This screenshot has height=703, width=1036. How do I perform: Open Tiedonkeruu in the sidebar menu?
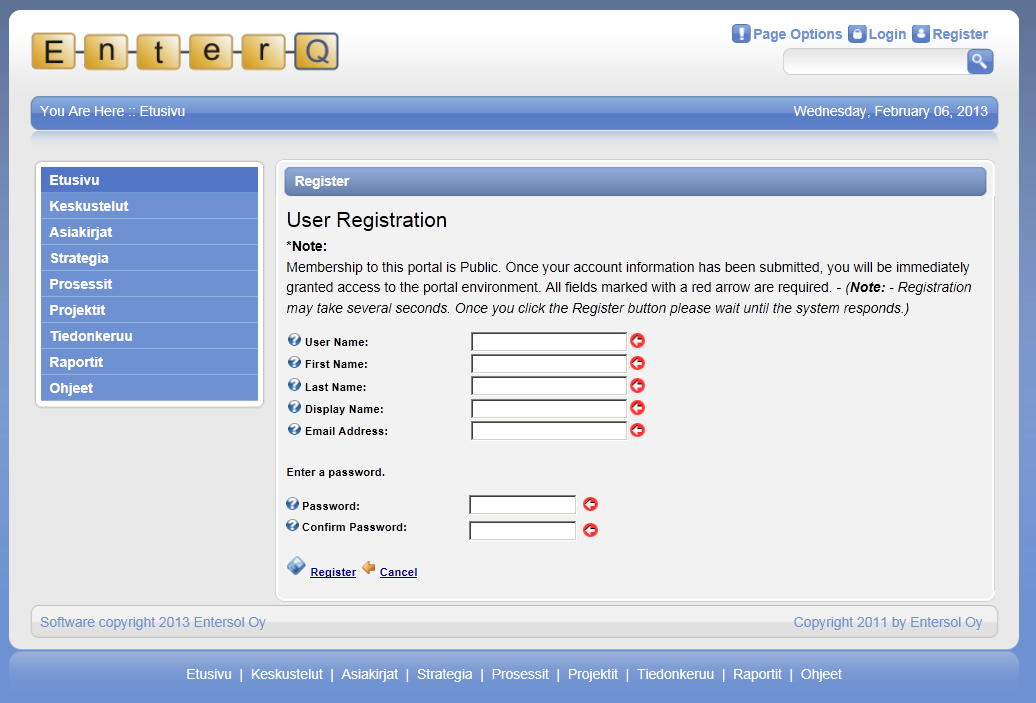click(149, 336)
